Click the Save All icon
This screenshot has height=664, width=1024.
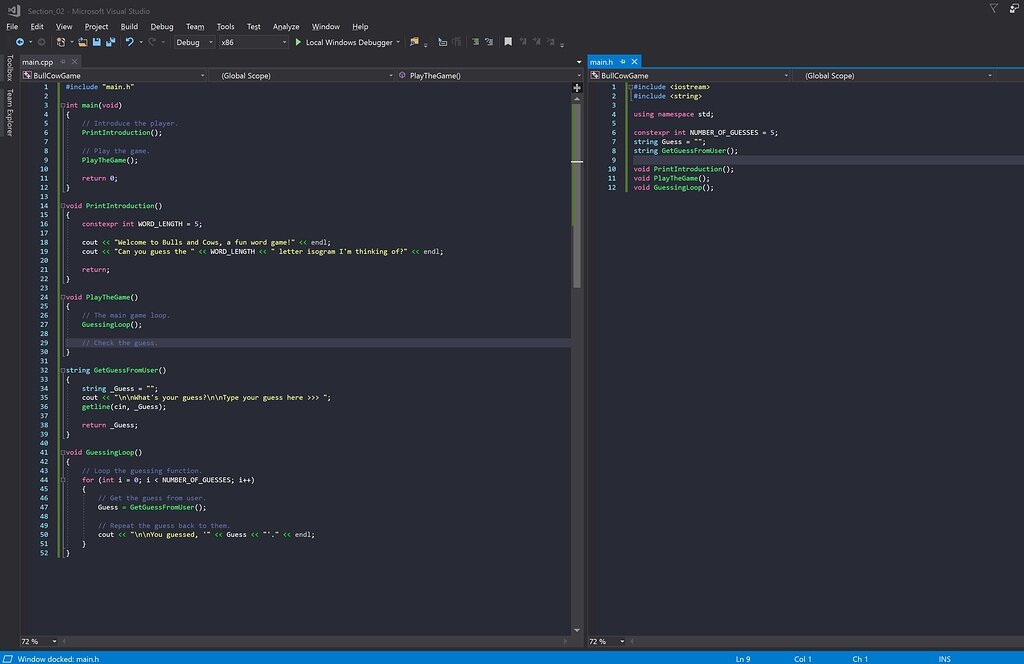coord(110,42)
